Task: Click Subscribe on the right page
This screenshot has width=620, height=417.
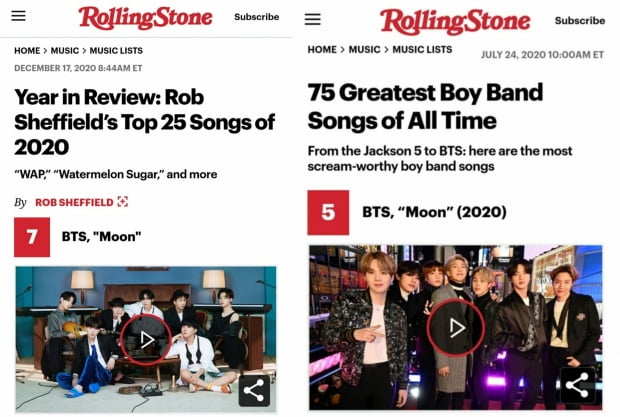Action: coord(580,20)
